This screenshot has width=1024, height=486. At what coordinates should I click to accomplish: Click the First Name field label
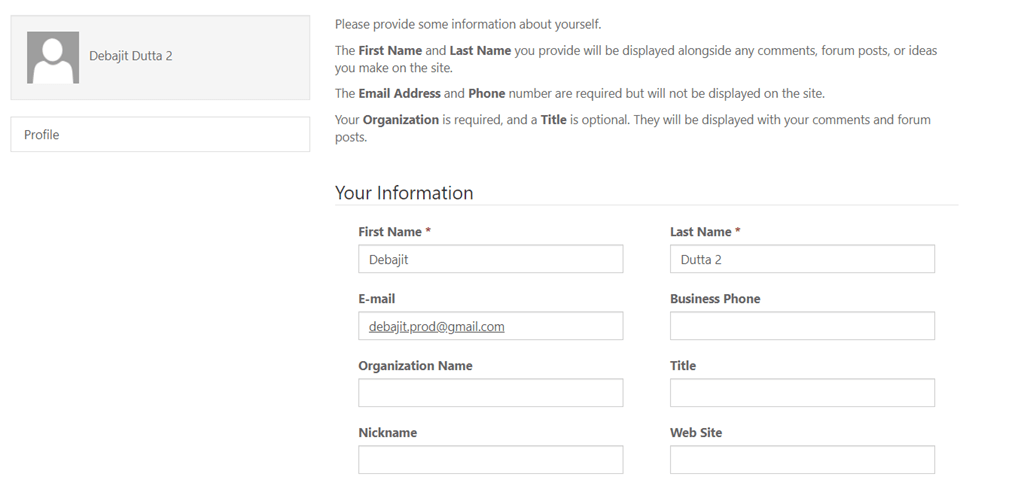click(x=390, y=232)
